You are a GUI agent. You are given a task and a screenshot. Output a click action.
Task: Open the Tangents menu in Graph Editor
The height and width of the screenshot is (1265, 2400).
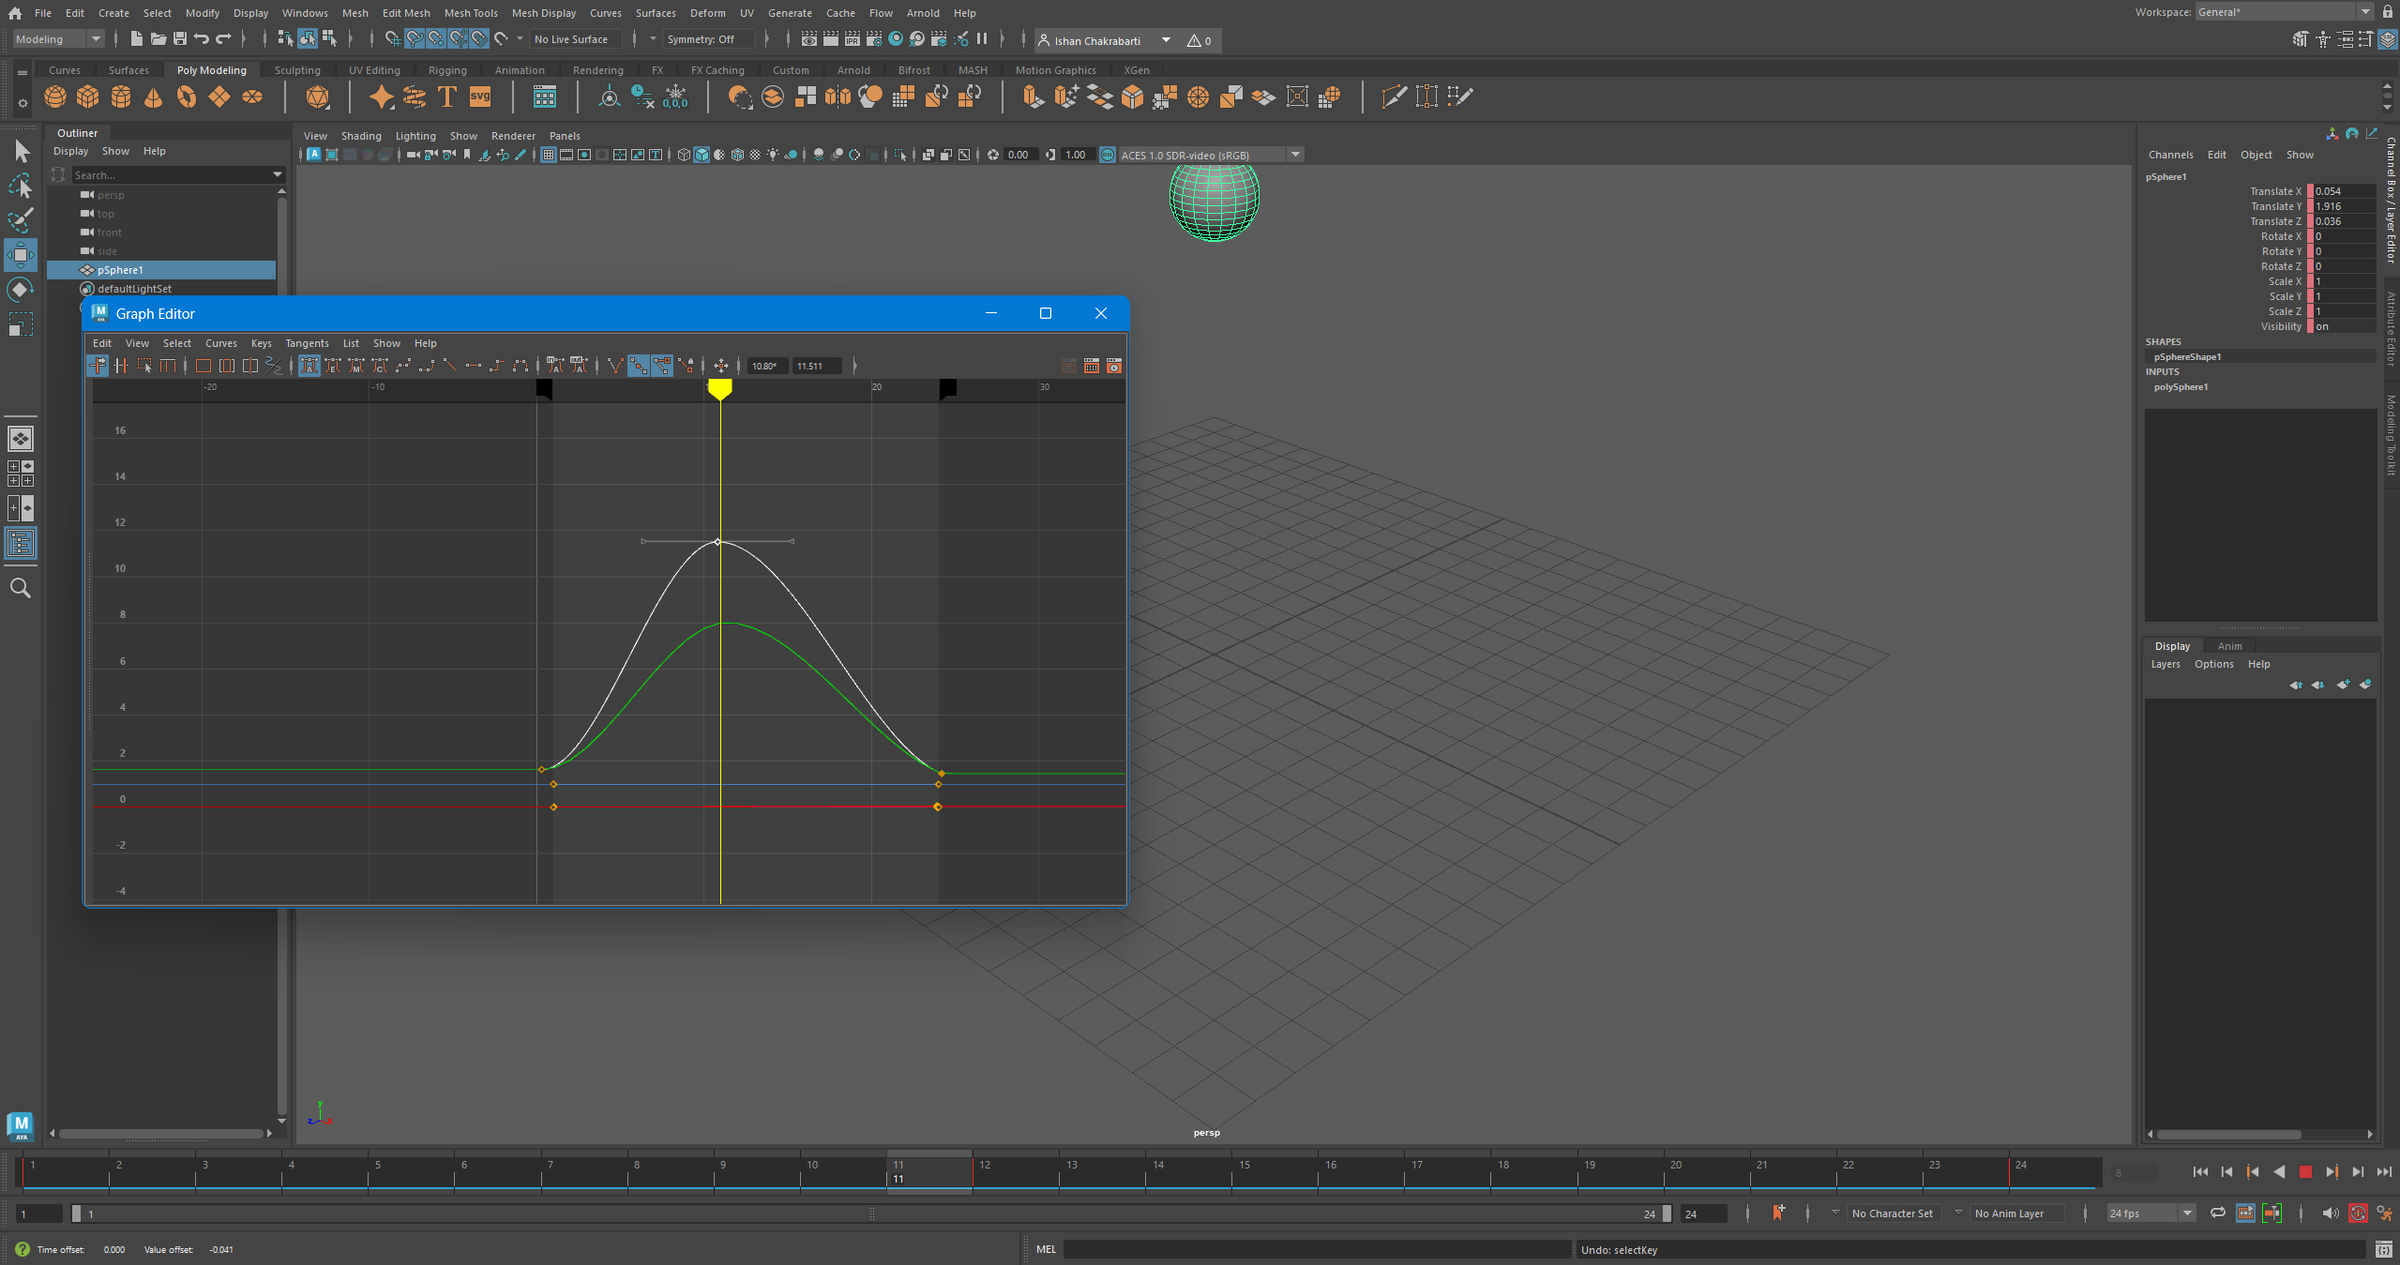307,343
